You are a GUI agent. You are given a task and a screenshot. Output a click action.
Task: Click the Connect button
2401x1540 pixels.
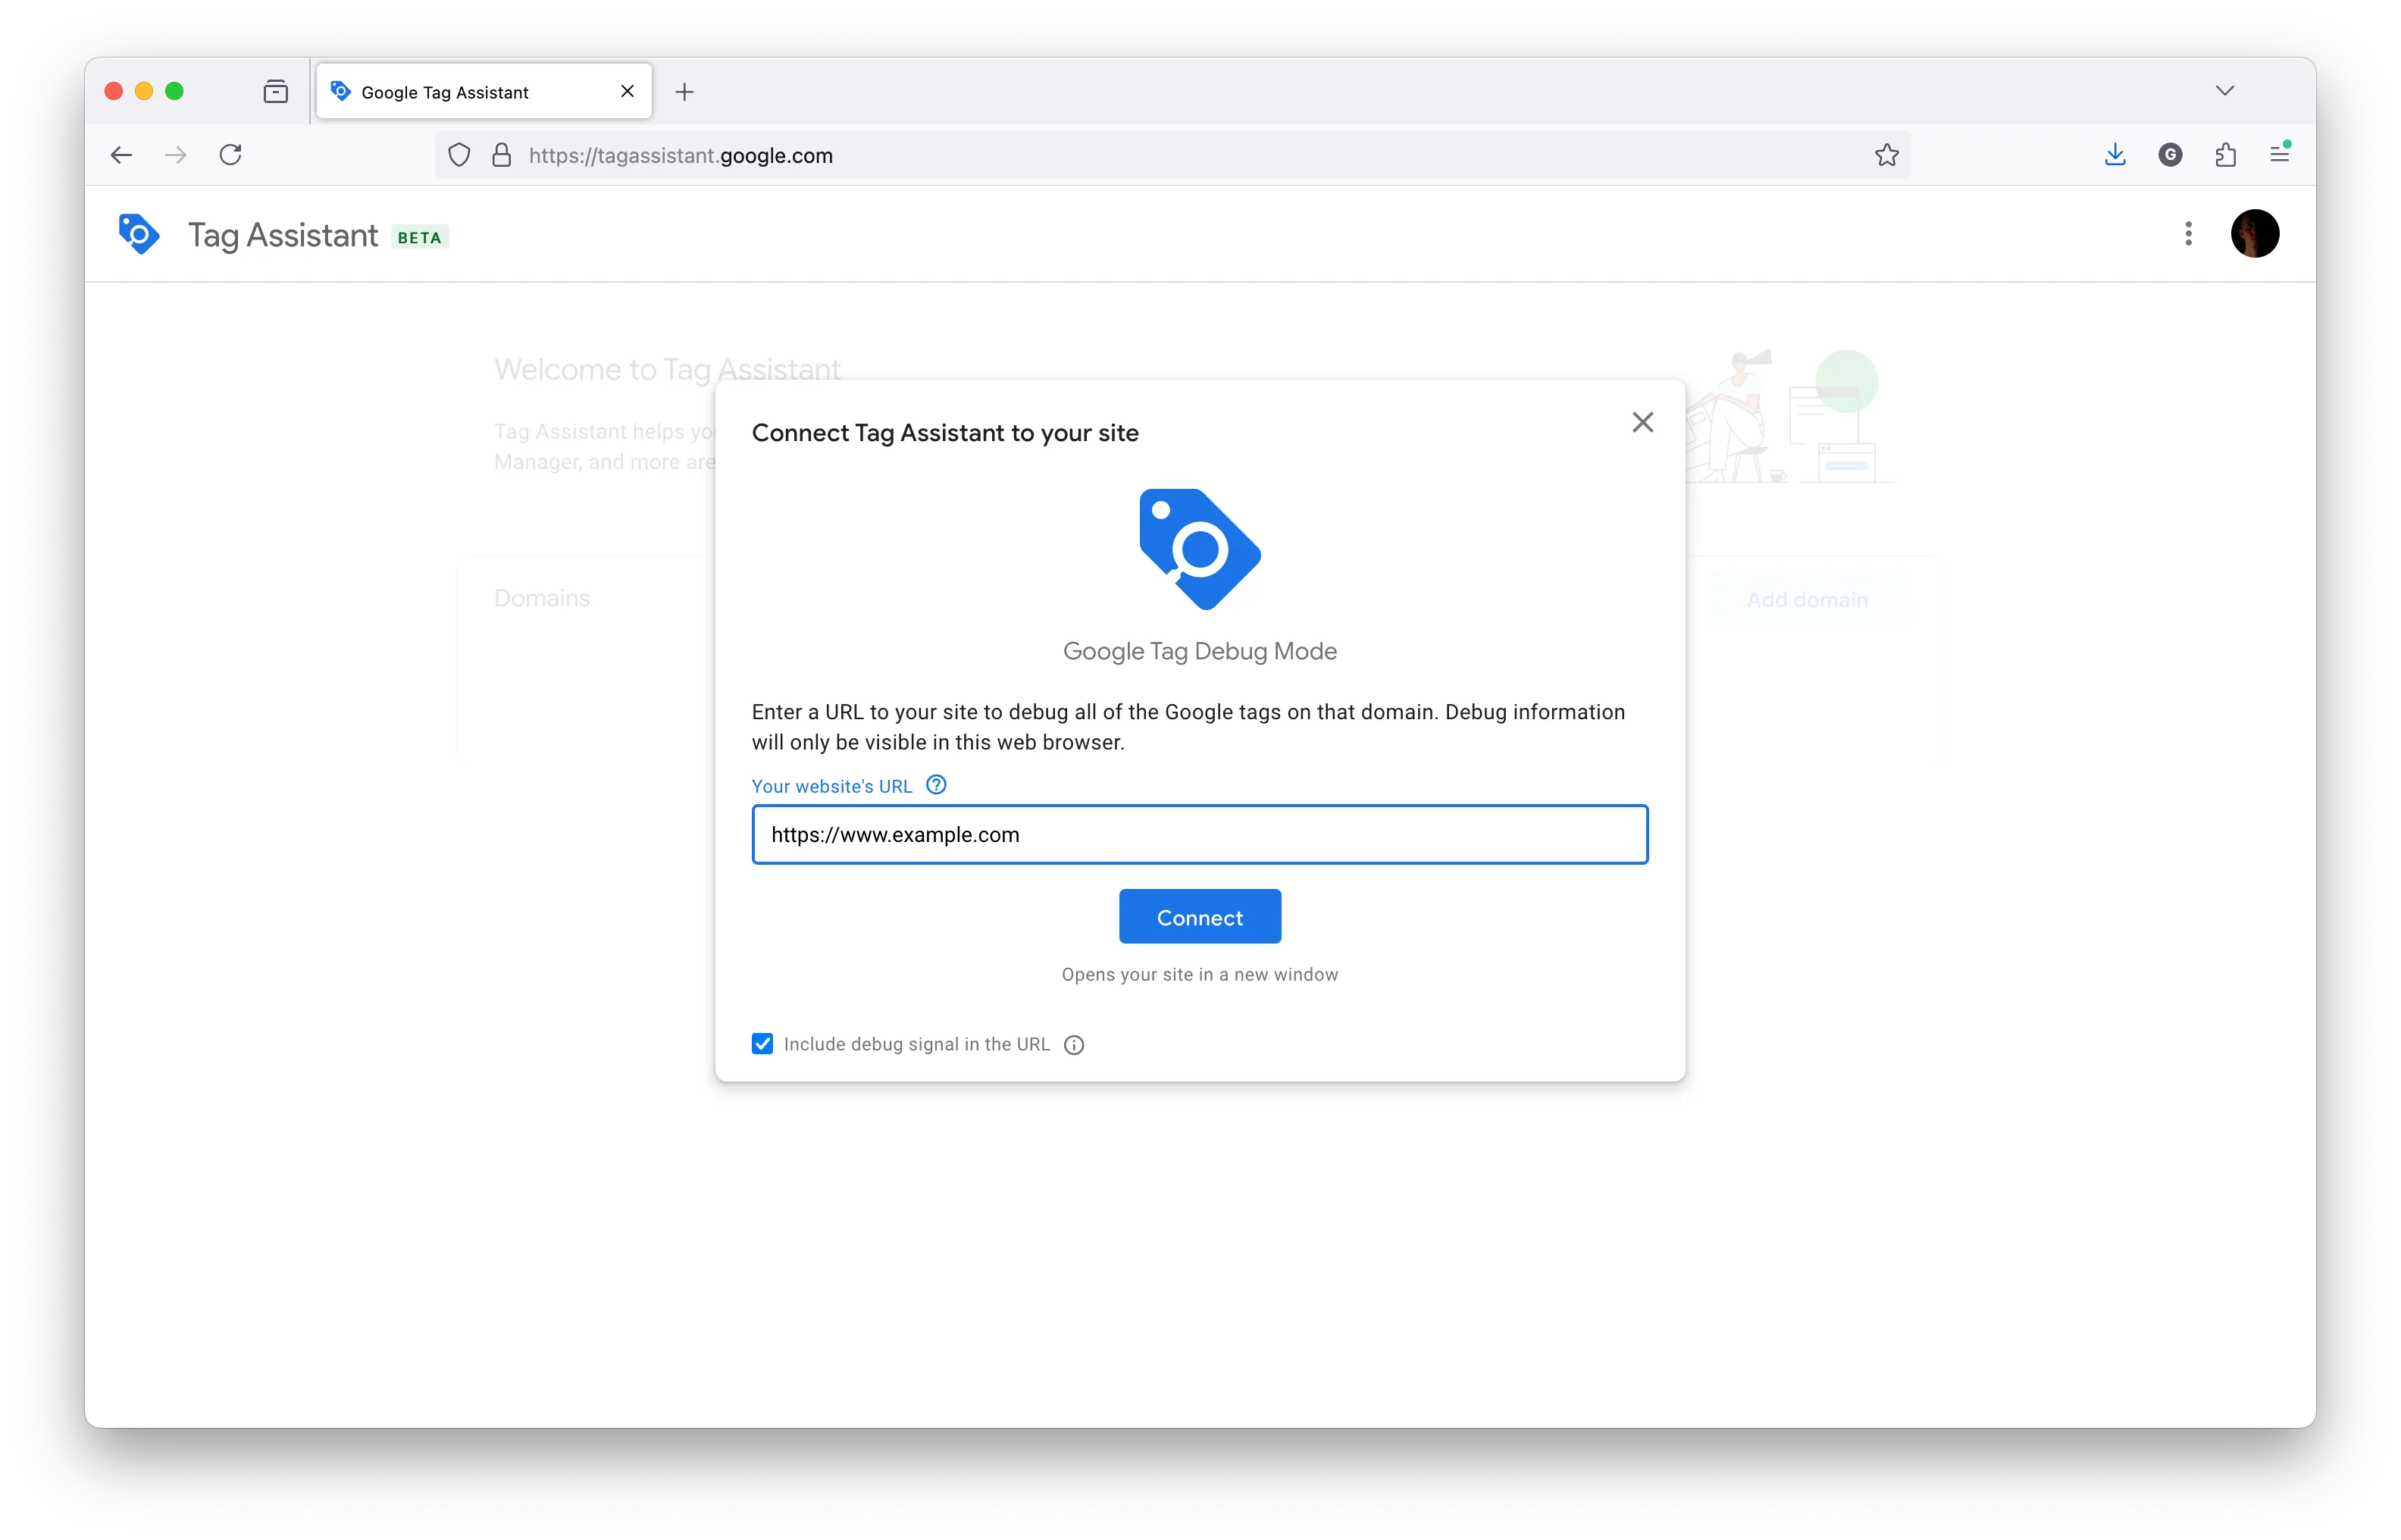coord(1199,916)
